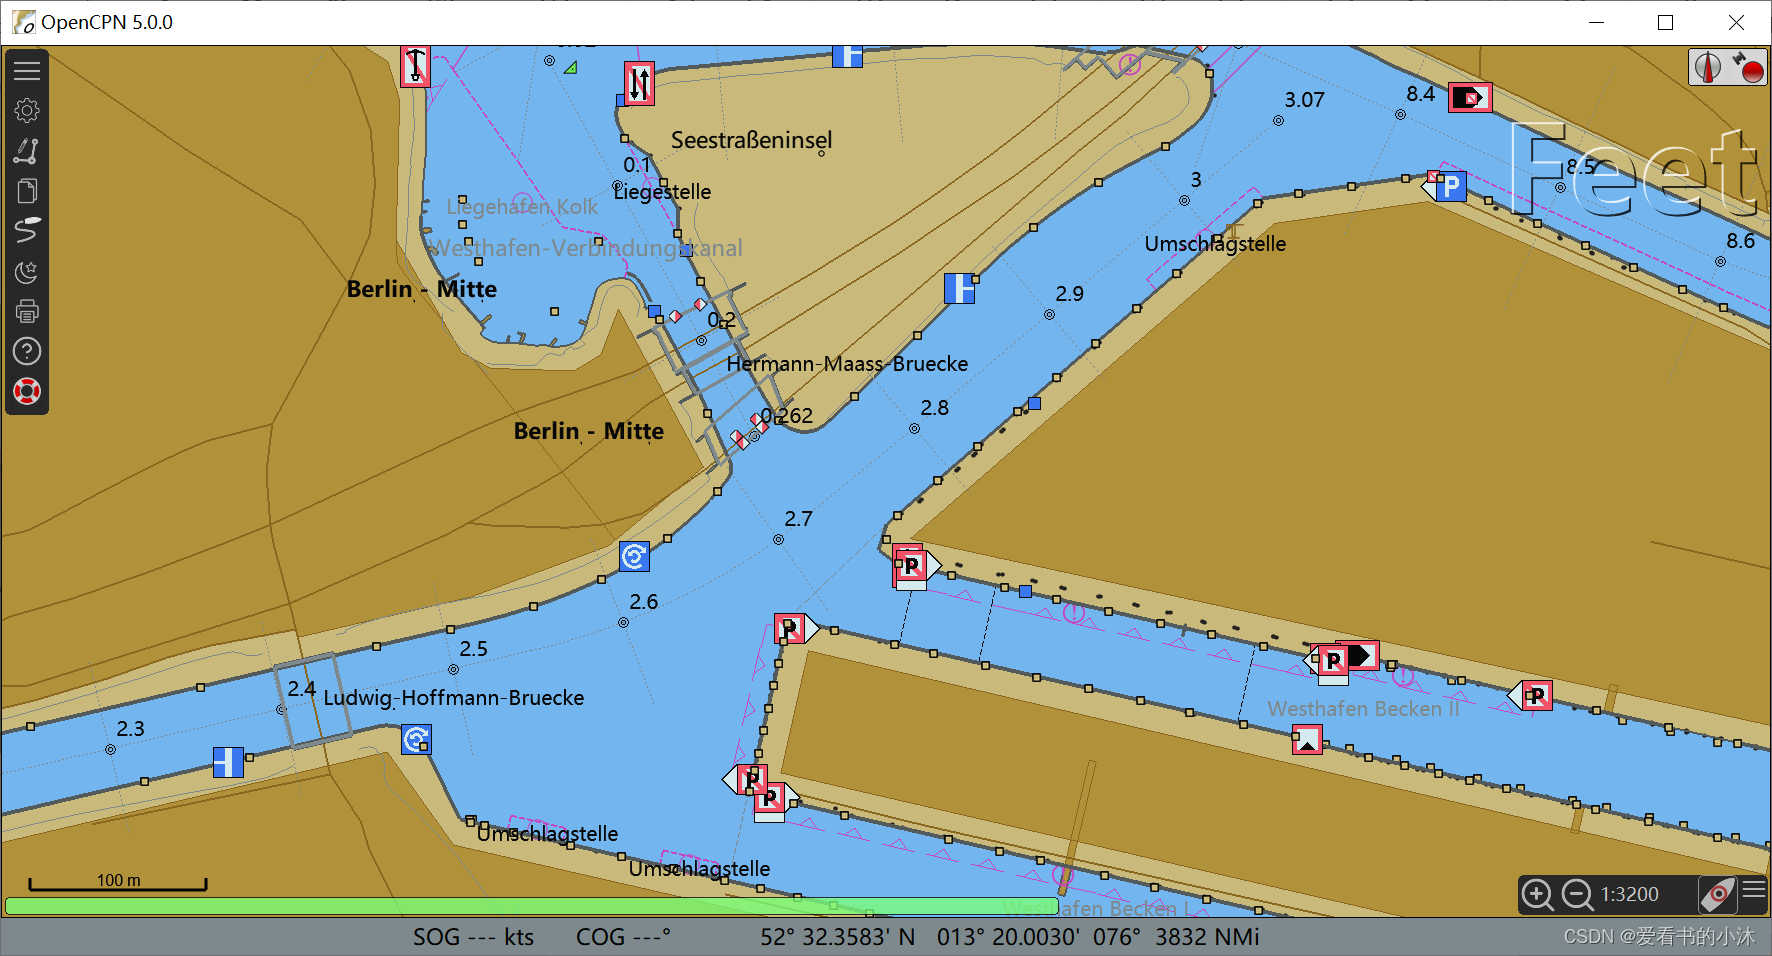The height and width of the screenshot is (956, 1772).
Task: Click the longitude 013° 20.0030' readout
Action: click(x=1008, y=937)
